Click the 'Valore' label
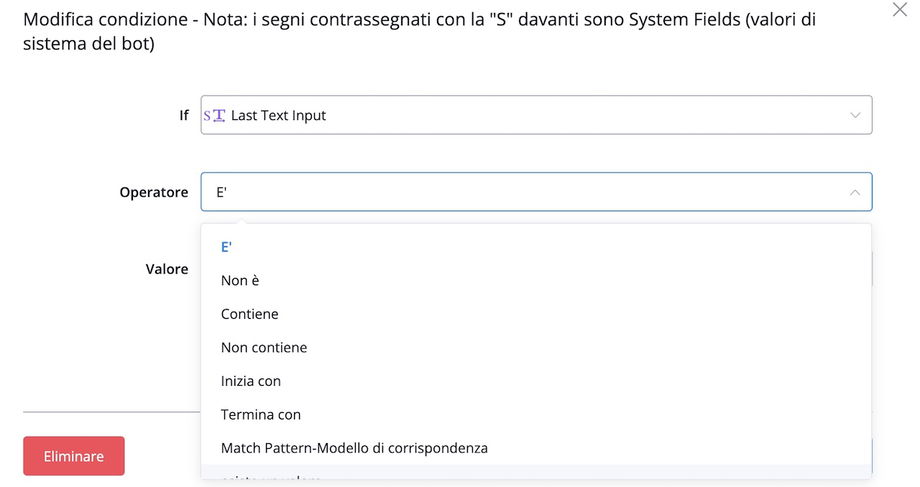Viewport: 920px width, 487px height. click(x=167, y=269)
